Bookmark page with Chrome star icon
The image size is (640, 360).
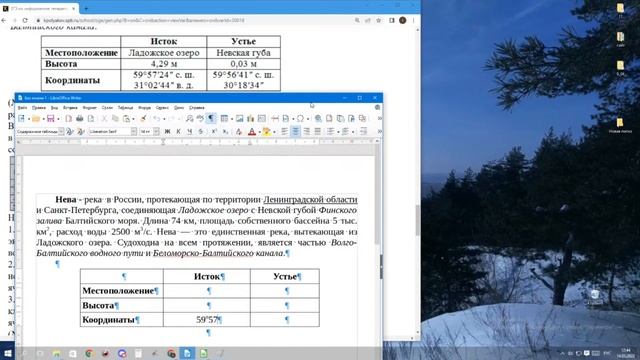click(x=378, y=20)
